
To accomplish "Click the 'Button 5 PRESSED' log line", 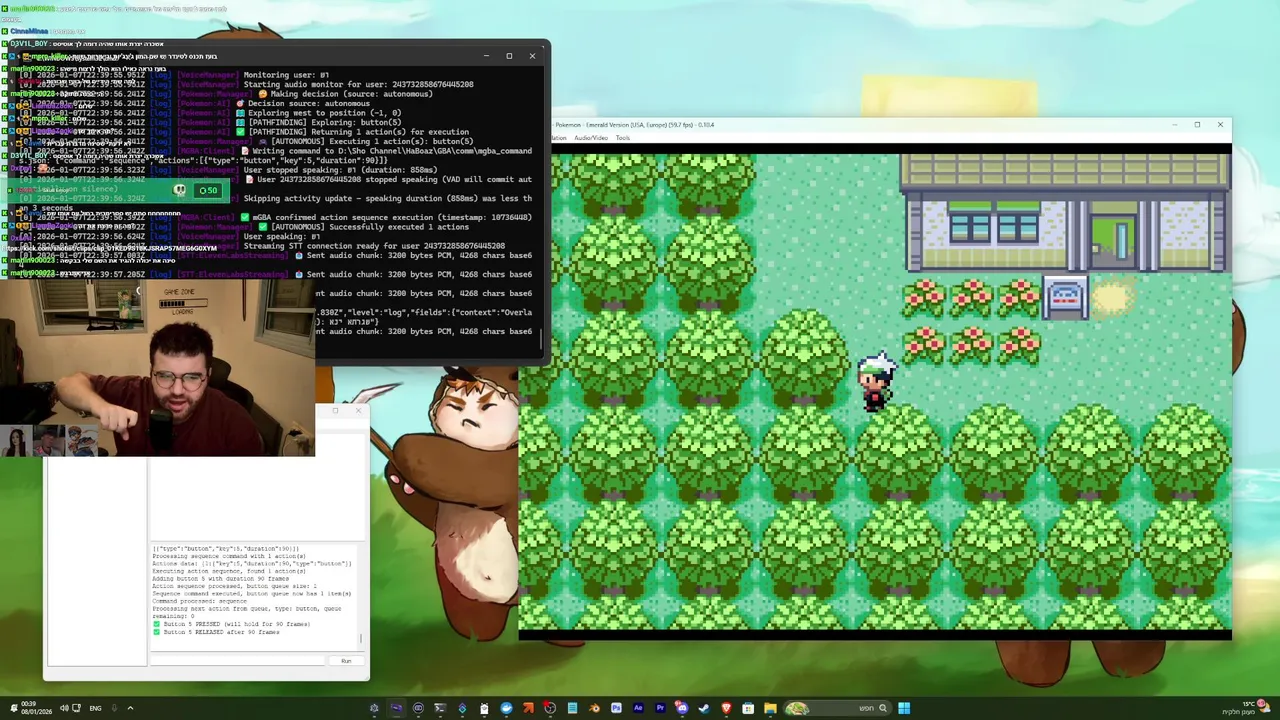I will 231,624.
